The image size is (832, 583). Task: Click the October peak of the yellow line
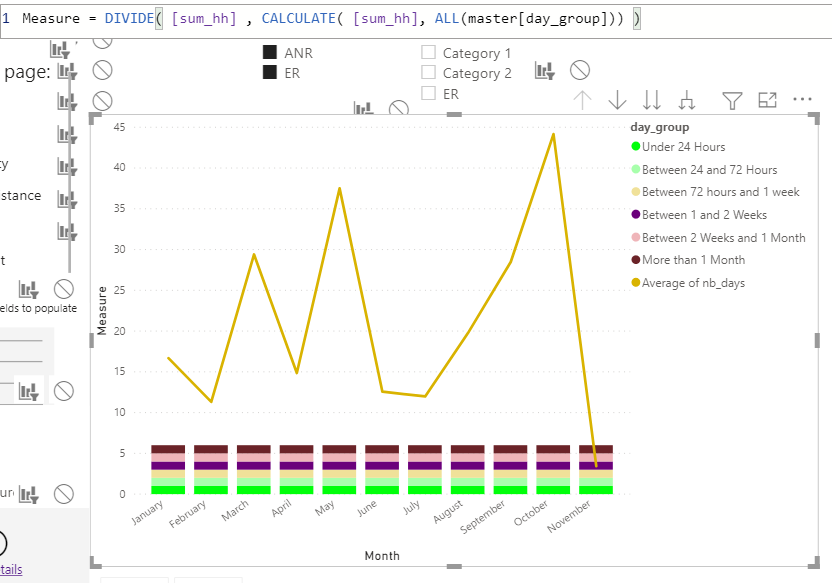point(553,135)
